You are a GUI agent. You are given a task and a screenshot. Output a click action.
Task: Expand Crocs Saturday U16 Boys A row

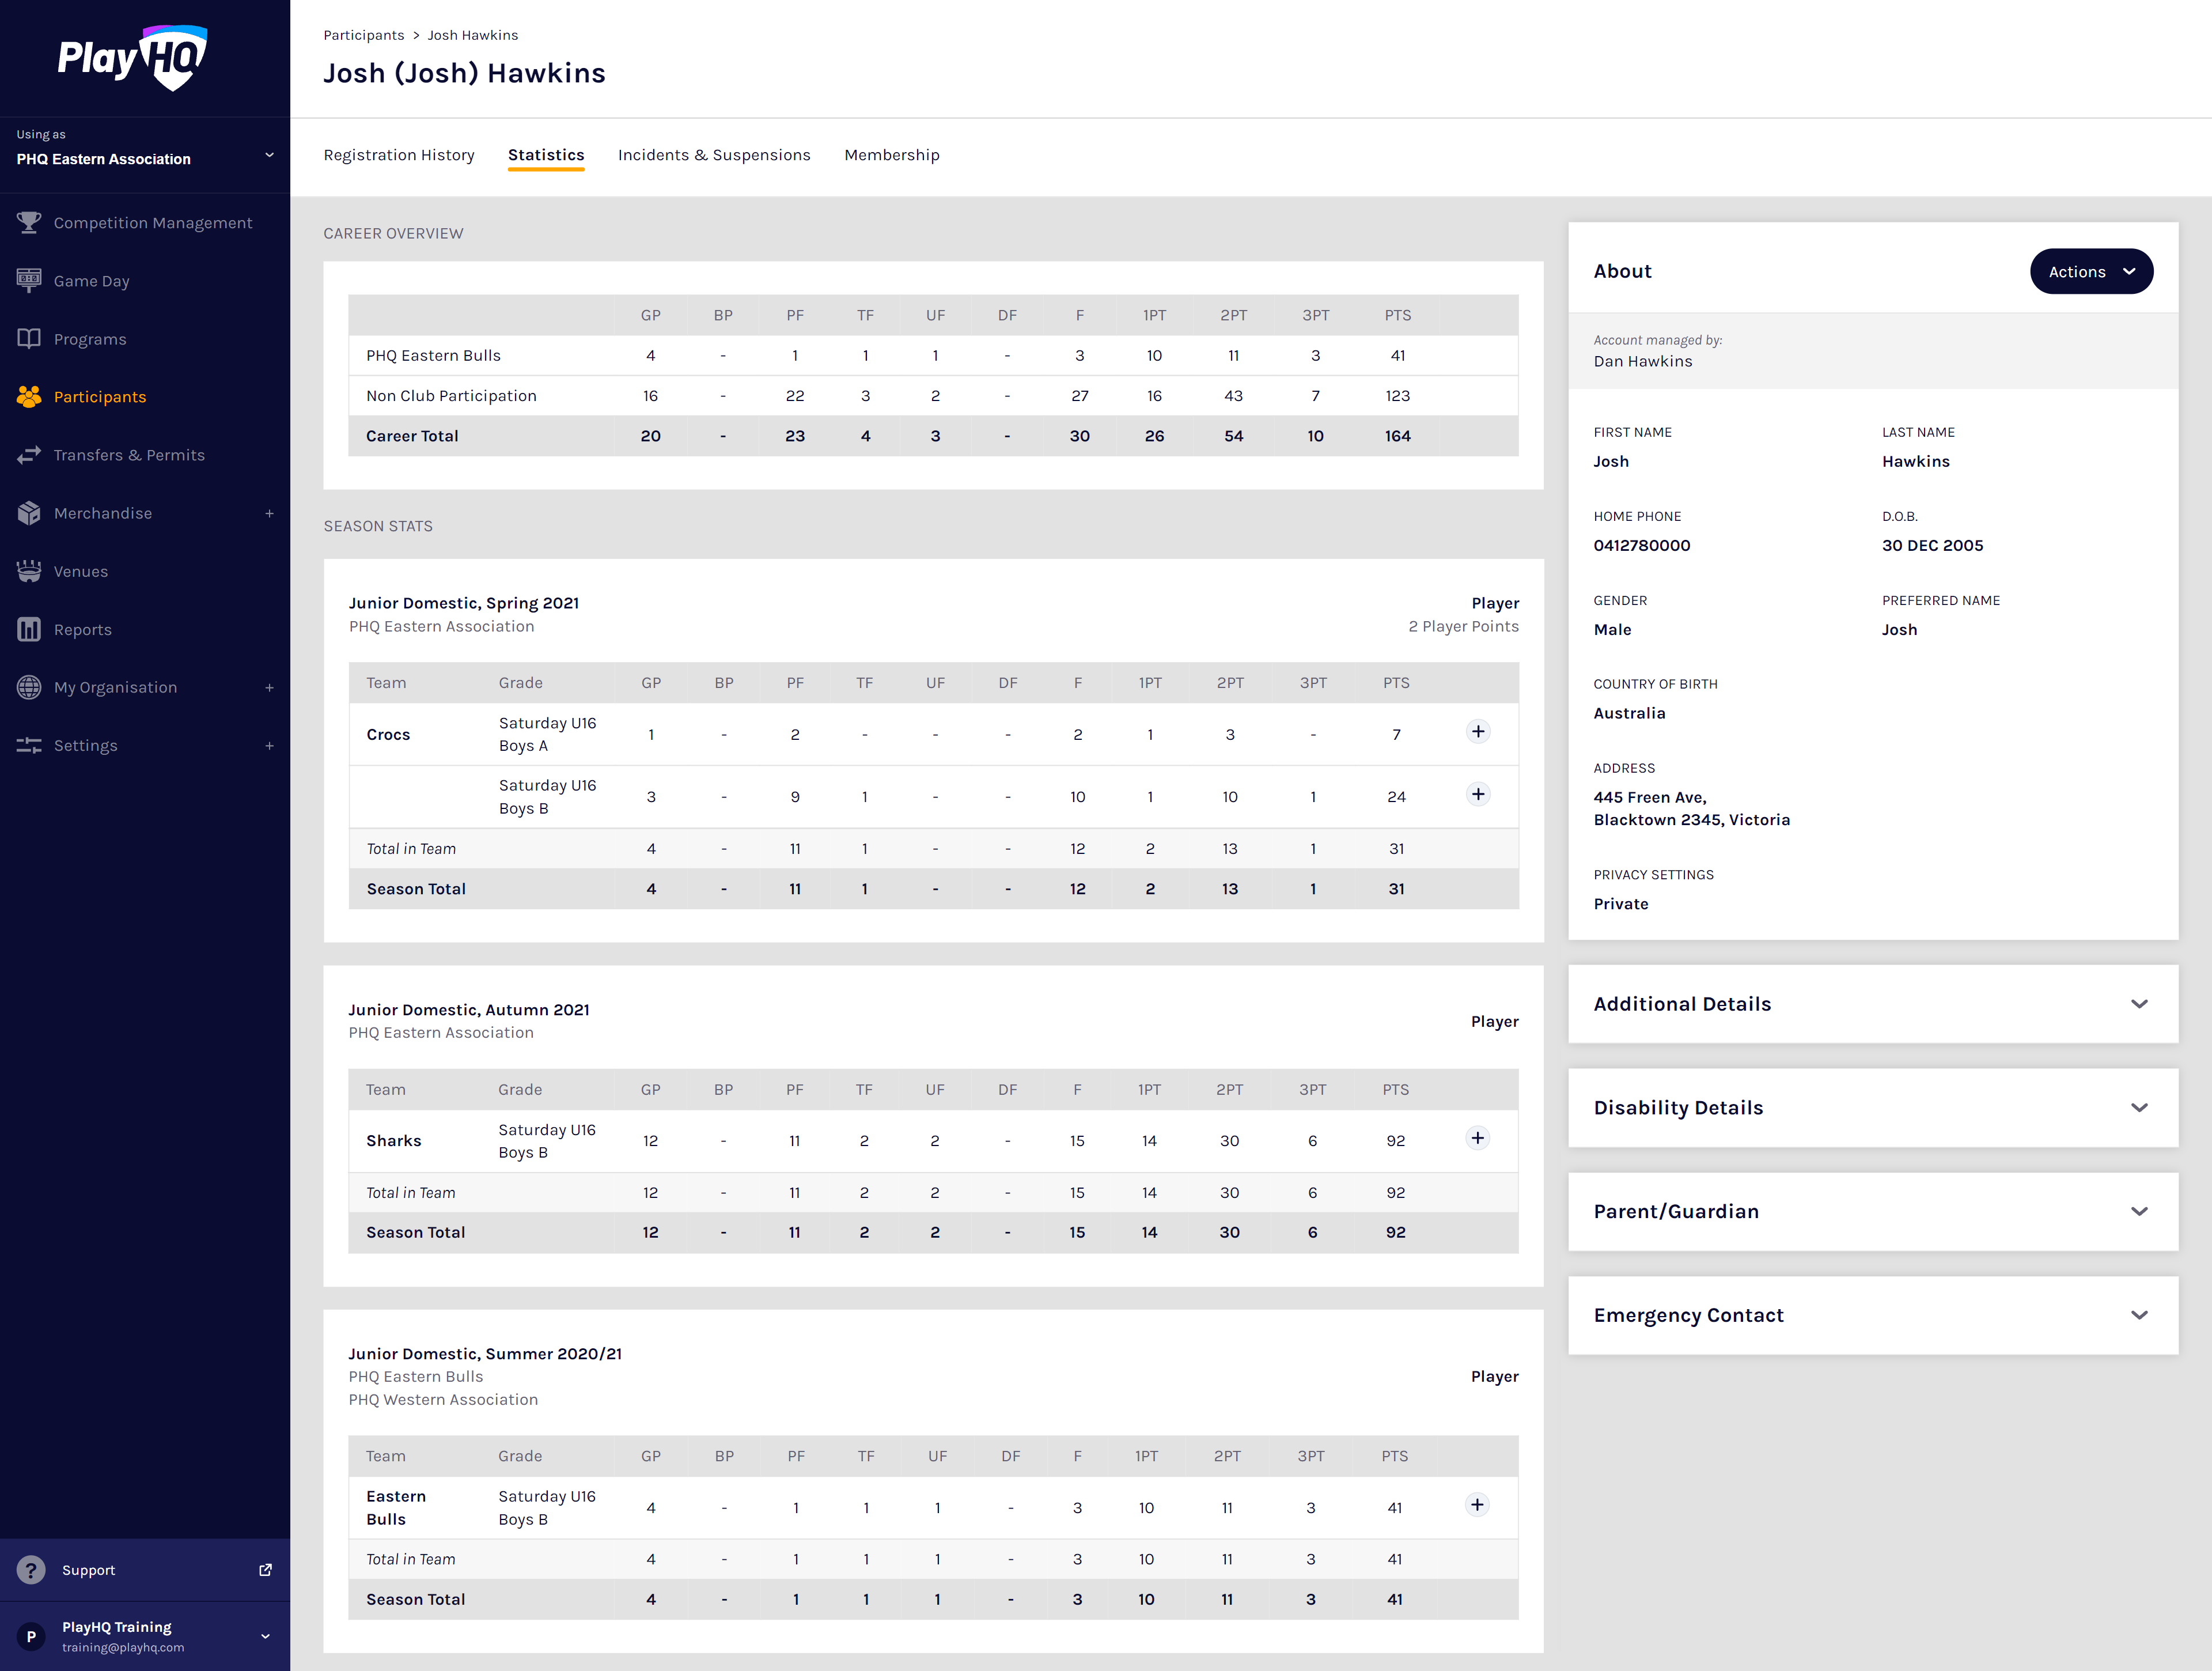coord(1478,732)
